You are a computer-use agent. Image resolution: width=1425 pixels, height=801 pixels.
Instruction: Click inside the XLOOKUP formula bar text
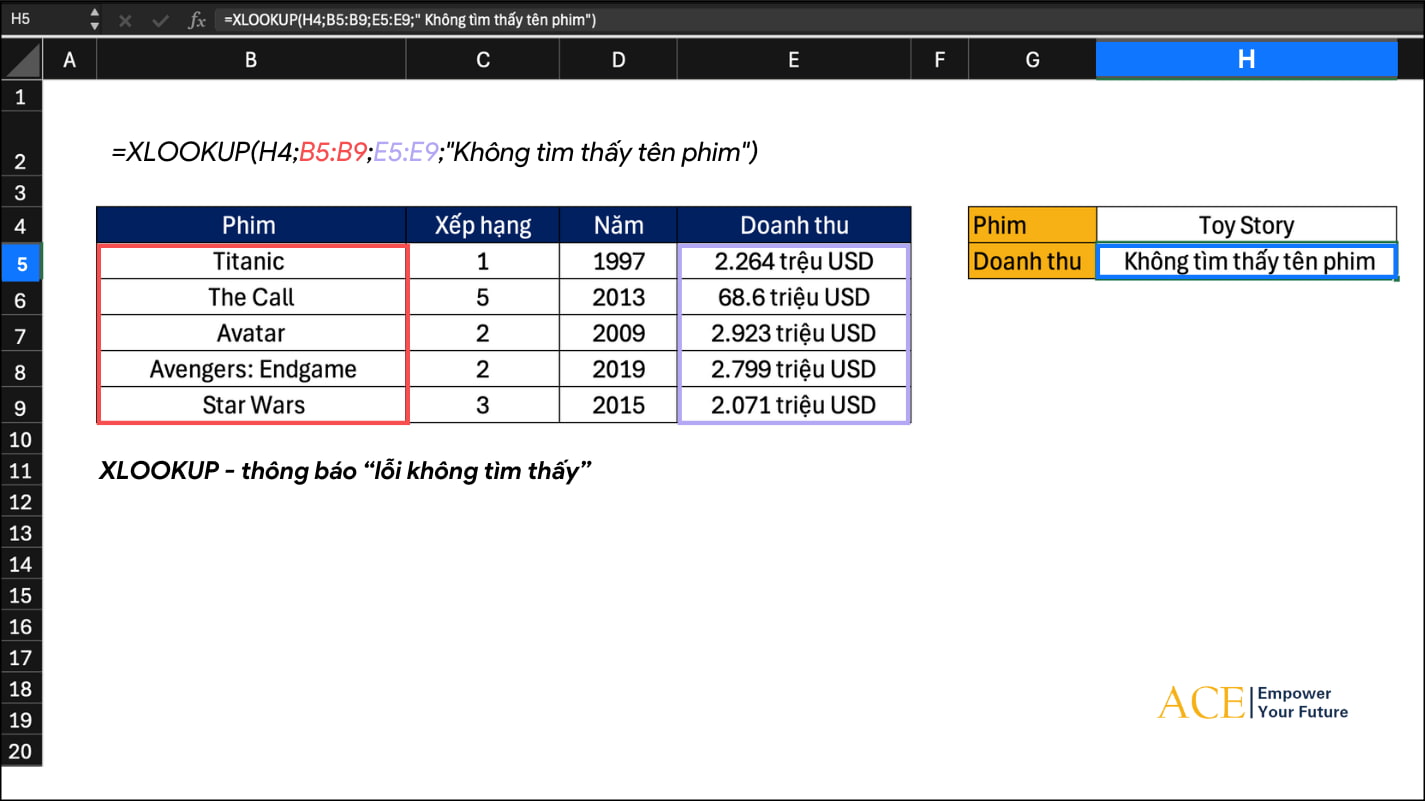tap(410, 20)
